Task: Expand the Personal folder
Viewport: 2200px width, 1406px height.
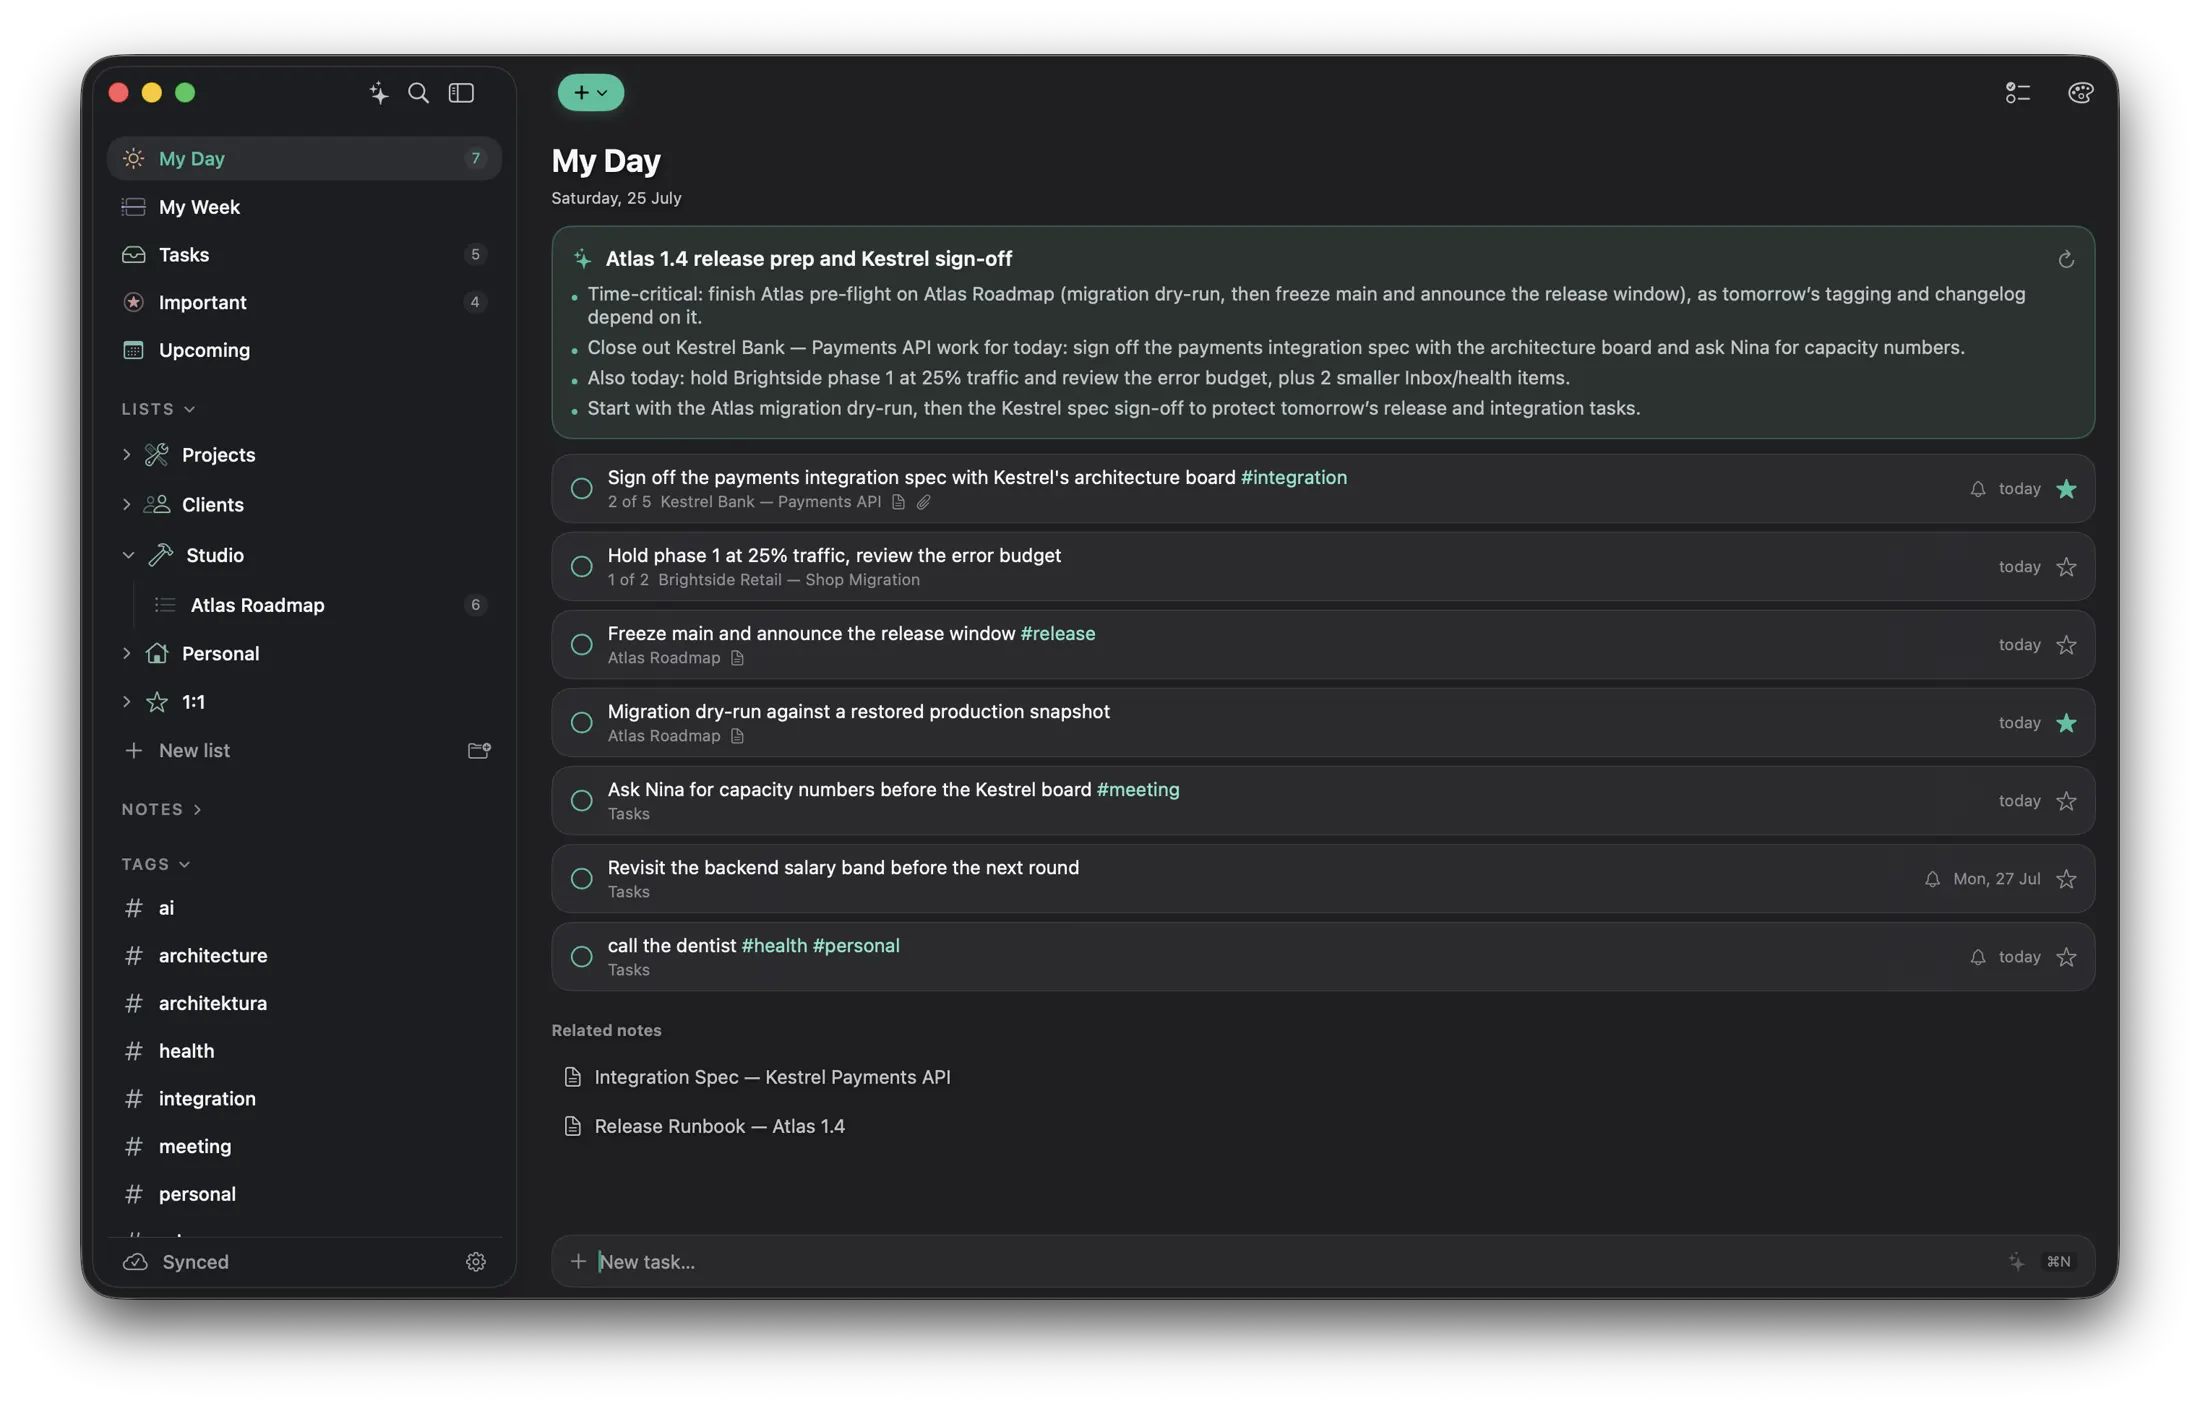Action: [x=126, y=654]
